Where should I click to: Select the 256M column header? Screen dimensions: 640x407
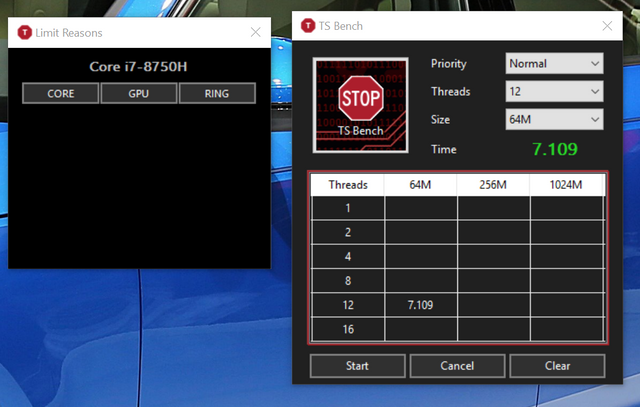[x=493, y=185]
